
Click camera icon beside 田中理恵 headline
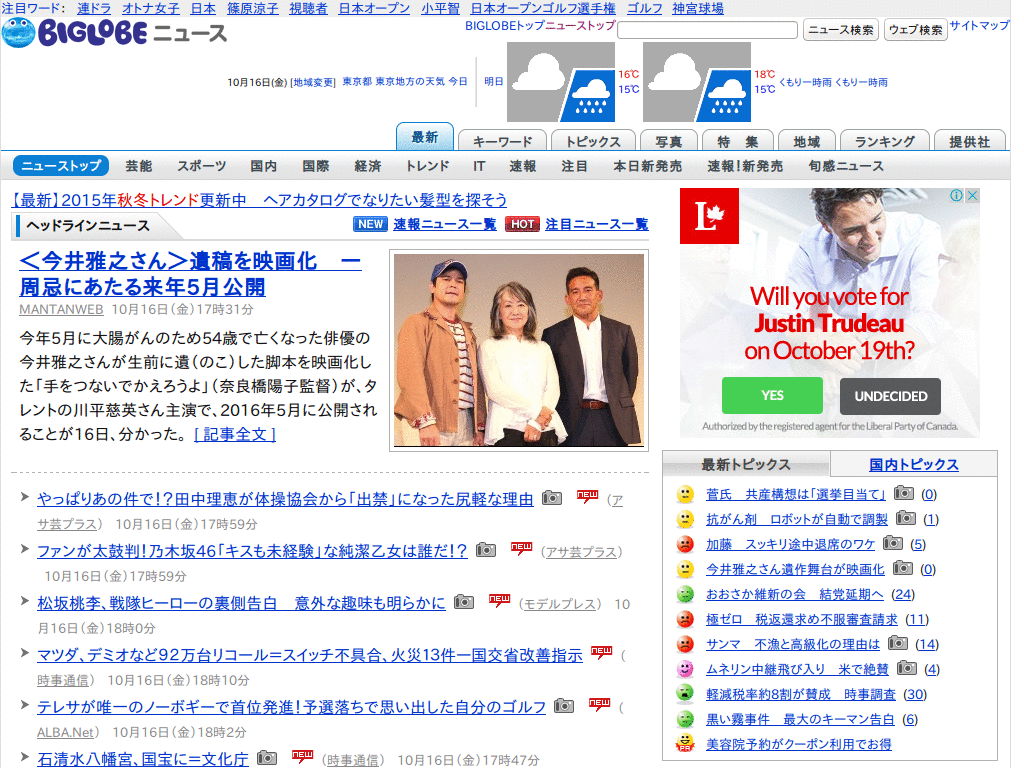[x=552, y=498]
